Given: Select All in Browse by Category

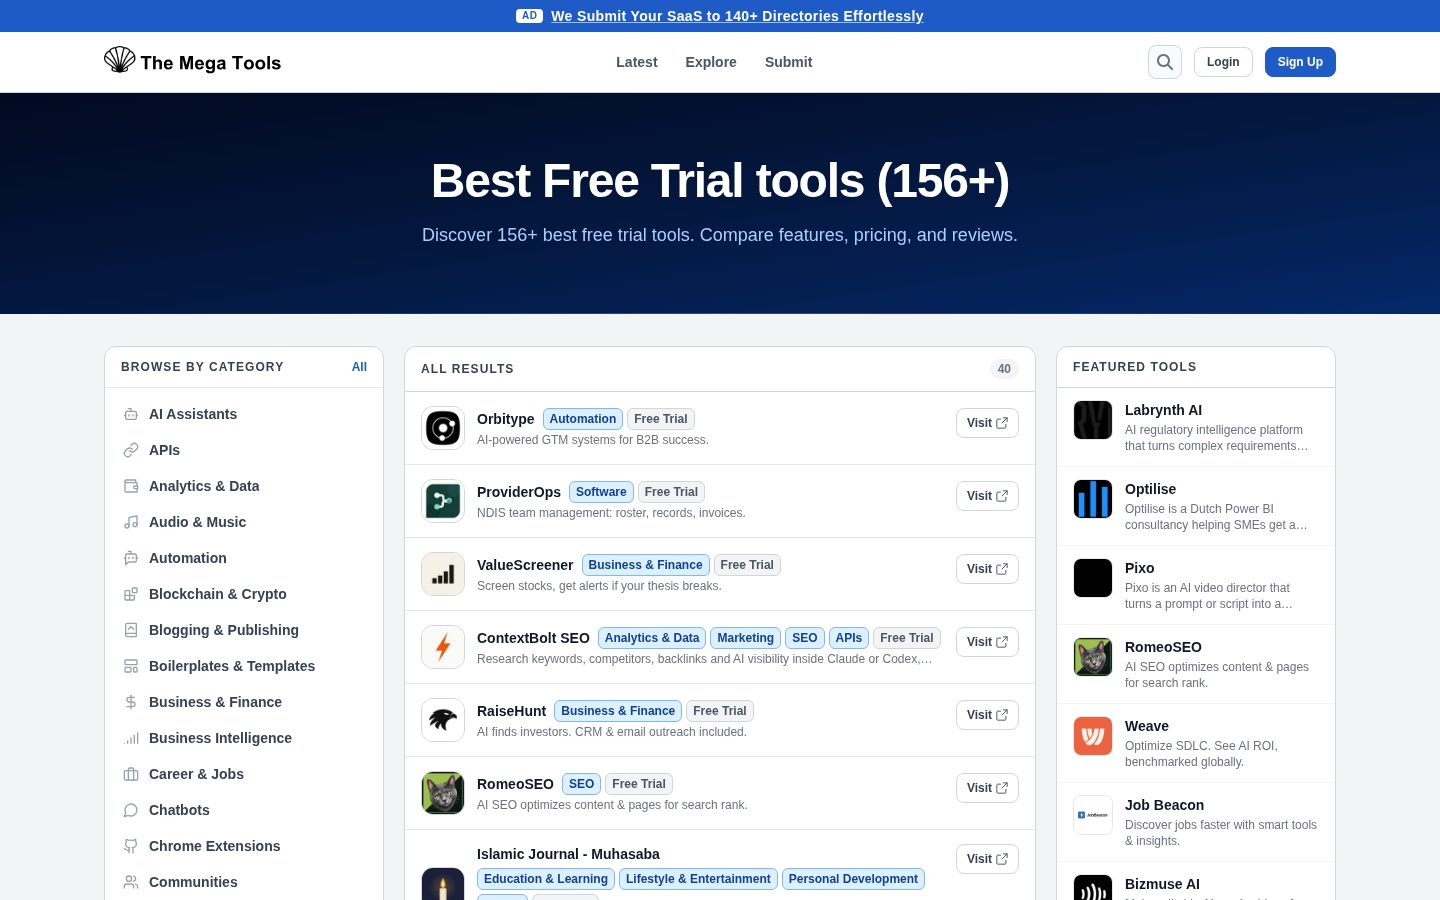Looking at the screenshot, I should (x=359, y=367).
